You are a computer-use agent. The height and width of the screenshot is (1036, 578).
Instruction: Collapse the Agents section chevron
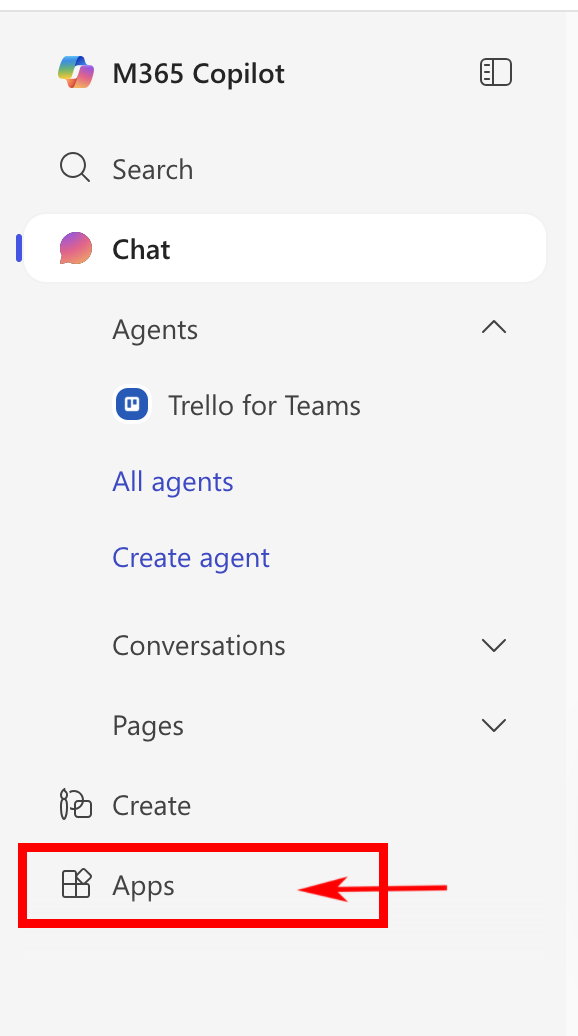click(x=494, y=327)
